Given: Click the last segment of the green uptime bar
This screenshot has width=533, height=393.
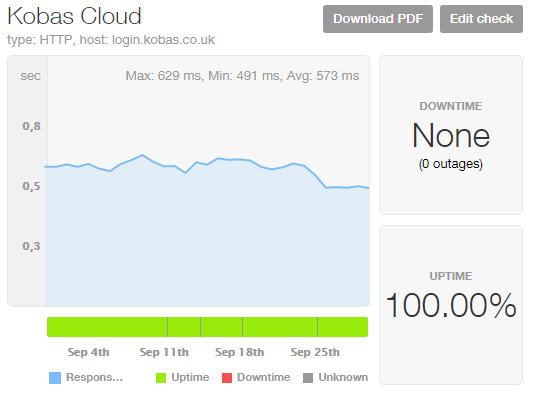Looking at the screenshot, I should pyautogui.click(x=343, y=327).
